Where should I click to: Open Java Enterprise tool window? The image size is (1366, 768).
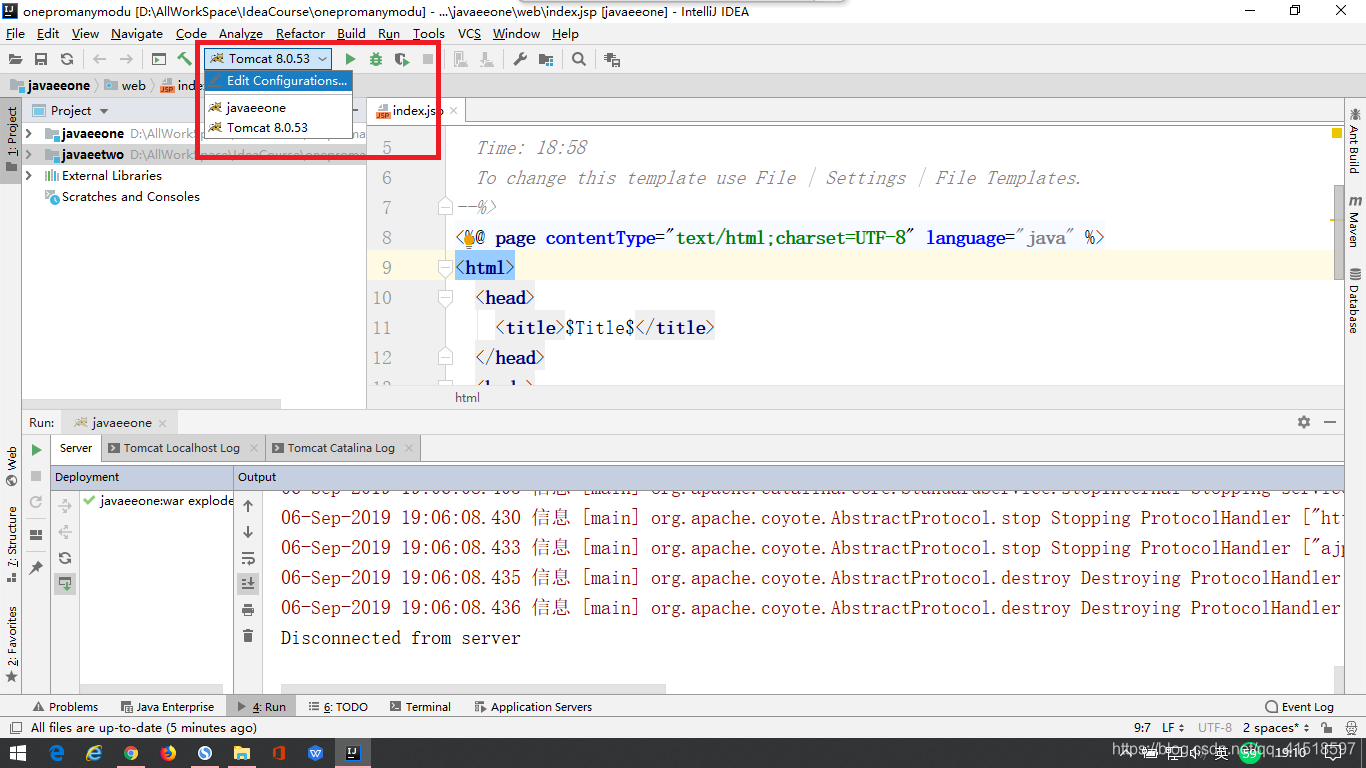tap(167, 706)
